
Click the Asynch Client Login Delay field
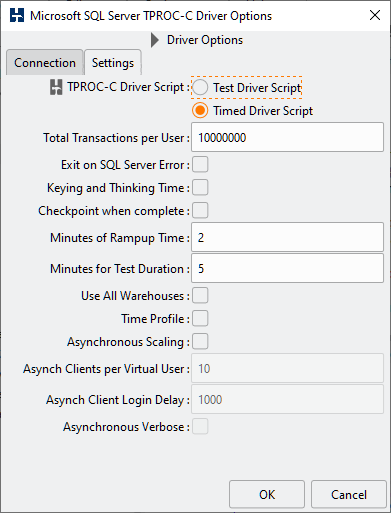(x=287, y=399)
